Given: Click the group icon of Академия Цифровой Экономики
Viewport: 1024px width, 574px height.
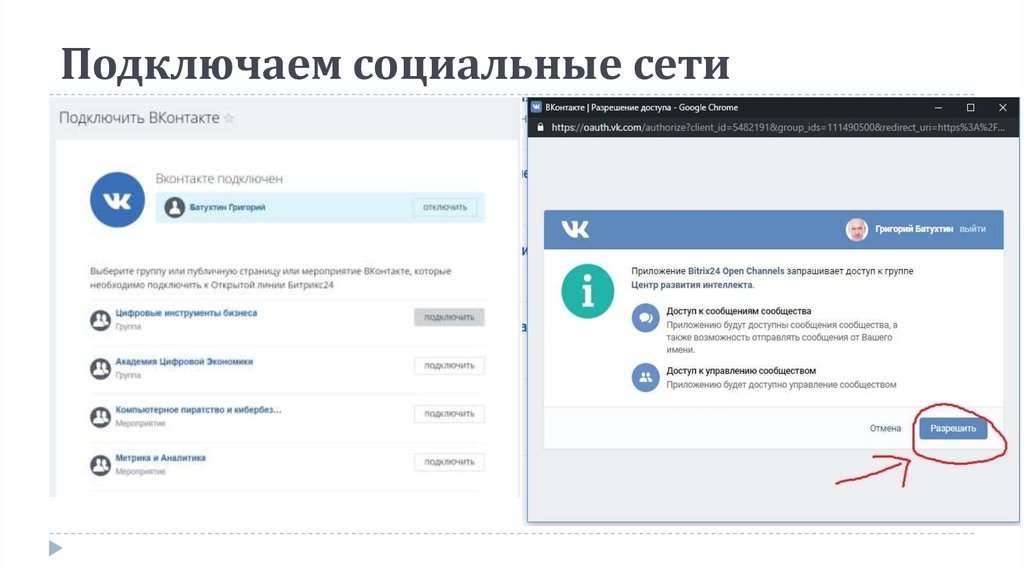Looking at the screenshot, I should [x=100, y=368].
